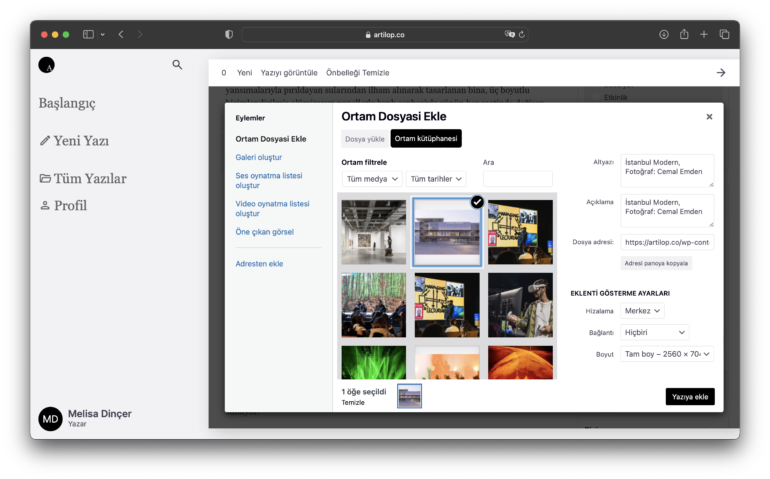Select Öne çıkan görsel action
Screen dimensions: 770x479
click(264, 232)
